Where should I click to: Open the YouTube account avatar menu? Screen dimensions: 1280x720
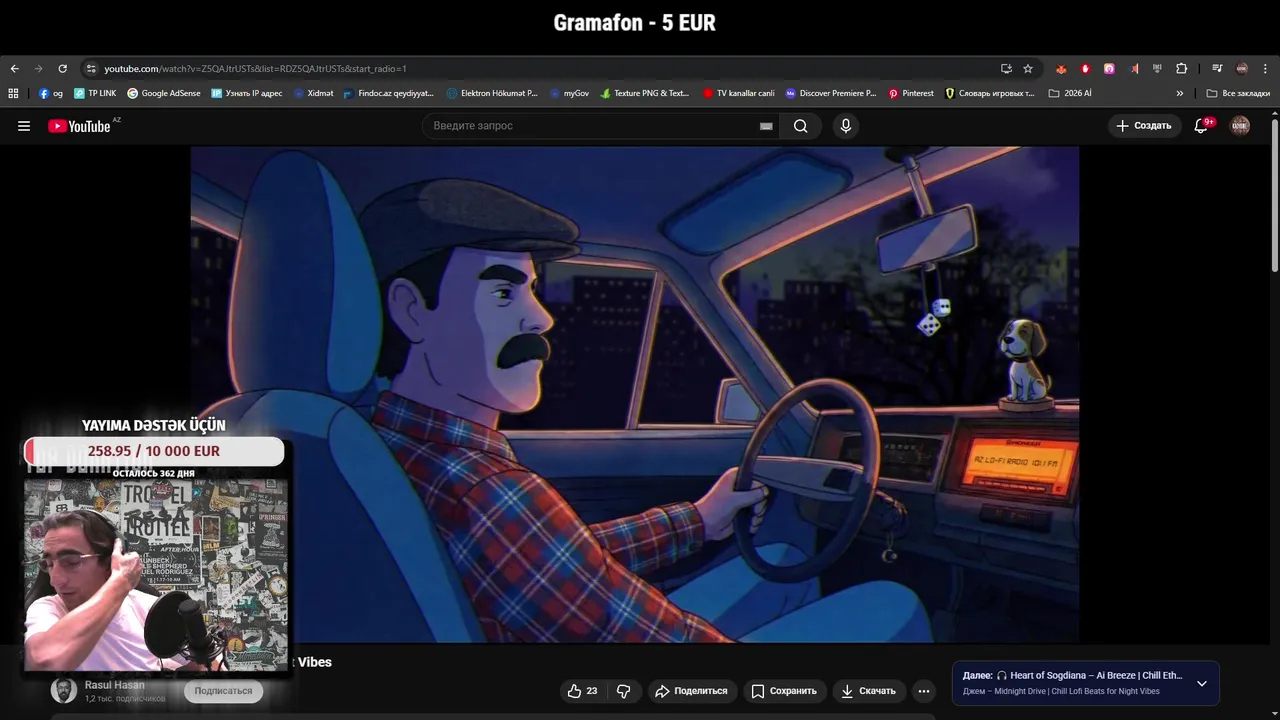[1240, 126]
